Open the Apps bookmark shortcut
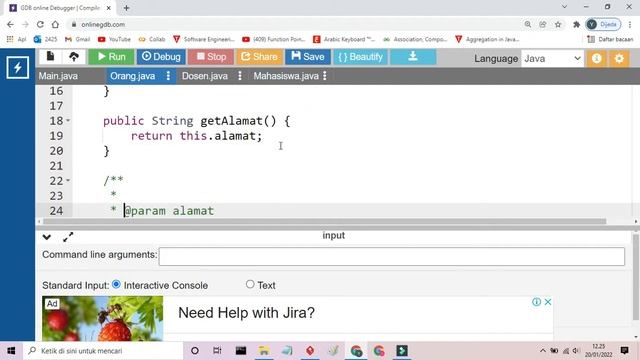 pos(16,39)
